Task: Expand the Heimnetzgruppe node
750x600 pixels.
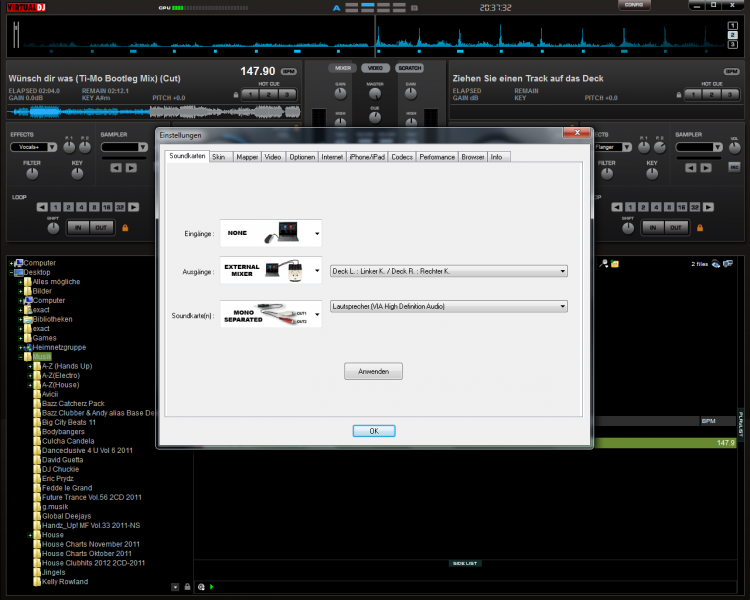Action: tap(21, 348)
